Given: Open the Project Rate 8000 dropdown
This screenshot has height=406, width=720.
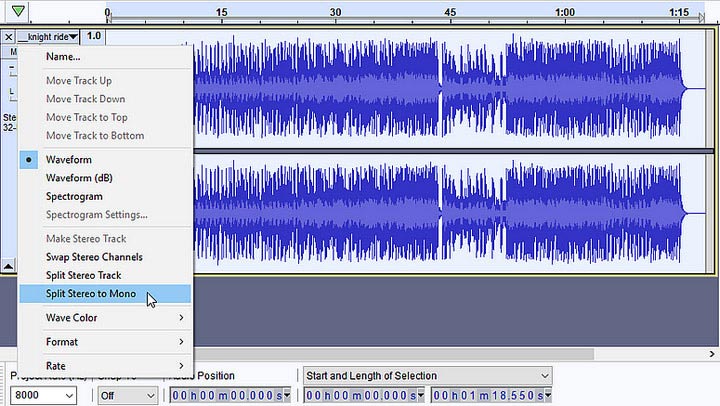Looking at the screenshot, I should 43,395.
